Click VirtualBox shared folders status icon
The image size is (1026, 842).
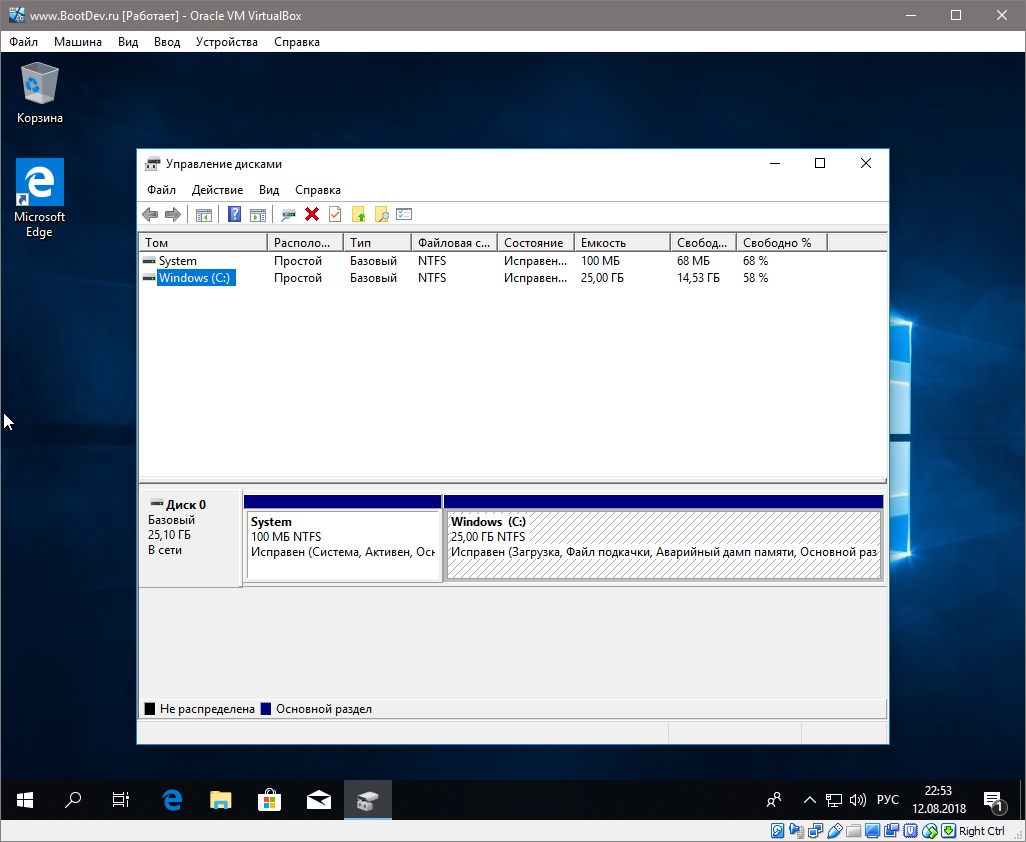tap(853, 831)
